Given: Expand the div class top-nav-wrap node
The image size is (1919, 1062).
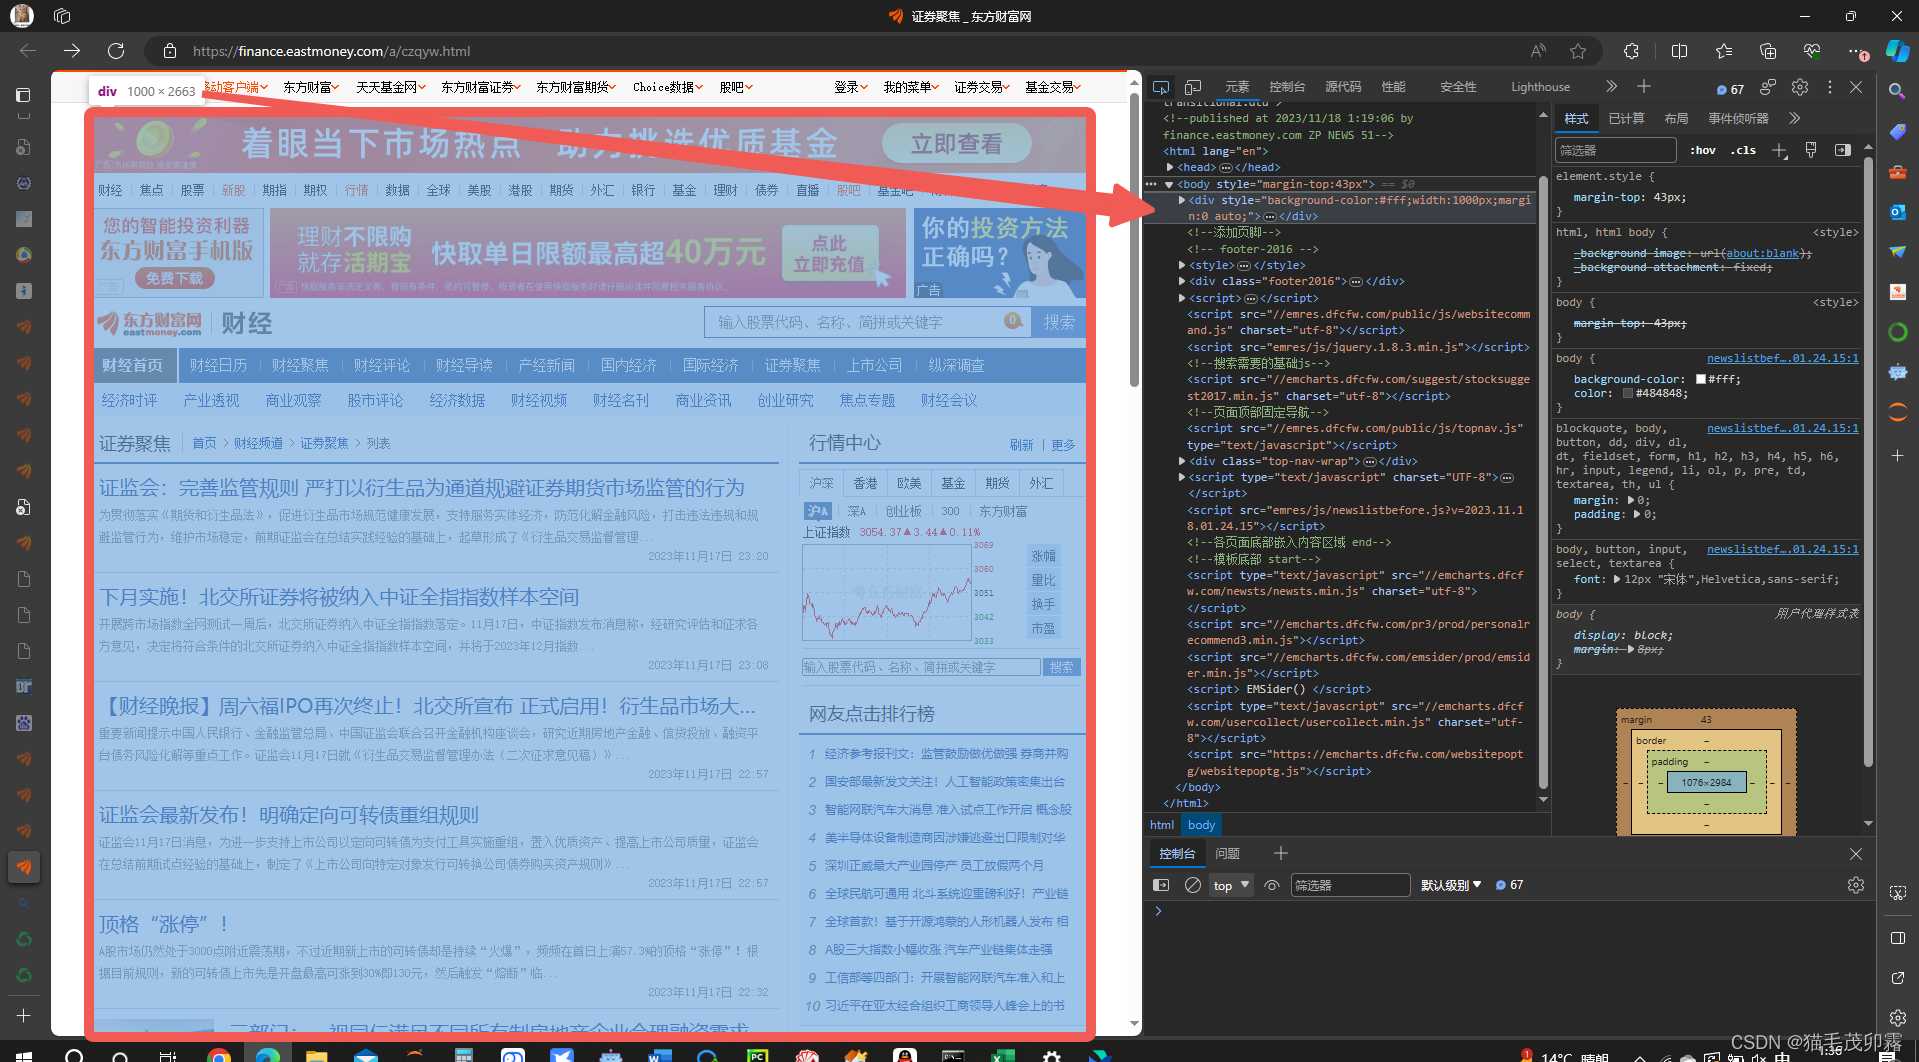Looking at the screenshot, I should 1182,461.
